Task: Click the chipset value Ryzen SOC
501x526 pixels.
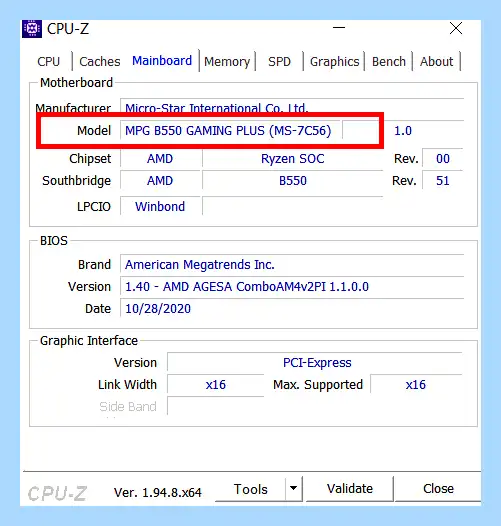Action: click(x=293, y=159)
